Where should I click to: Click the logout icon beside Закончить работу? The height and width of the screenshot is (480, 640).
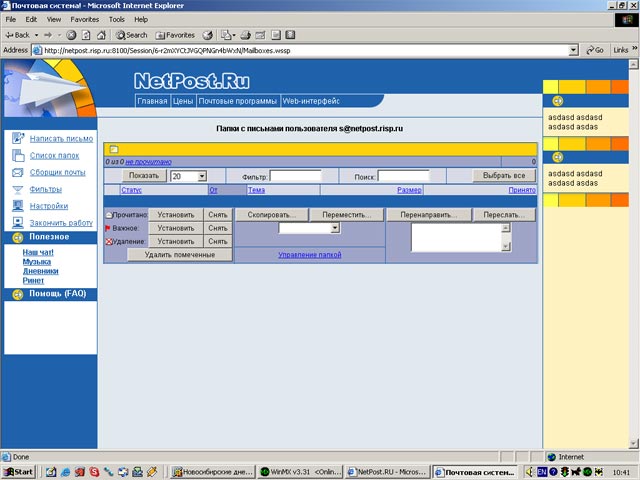click(x=18, y=222)
